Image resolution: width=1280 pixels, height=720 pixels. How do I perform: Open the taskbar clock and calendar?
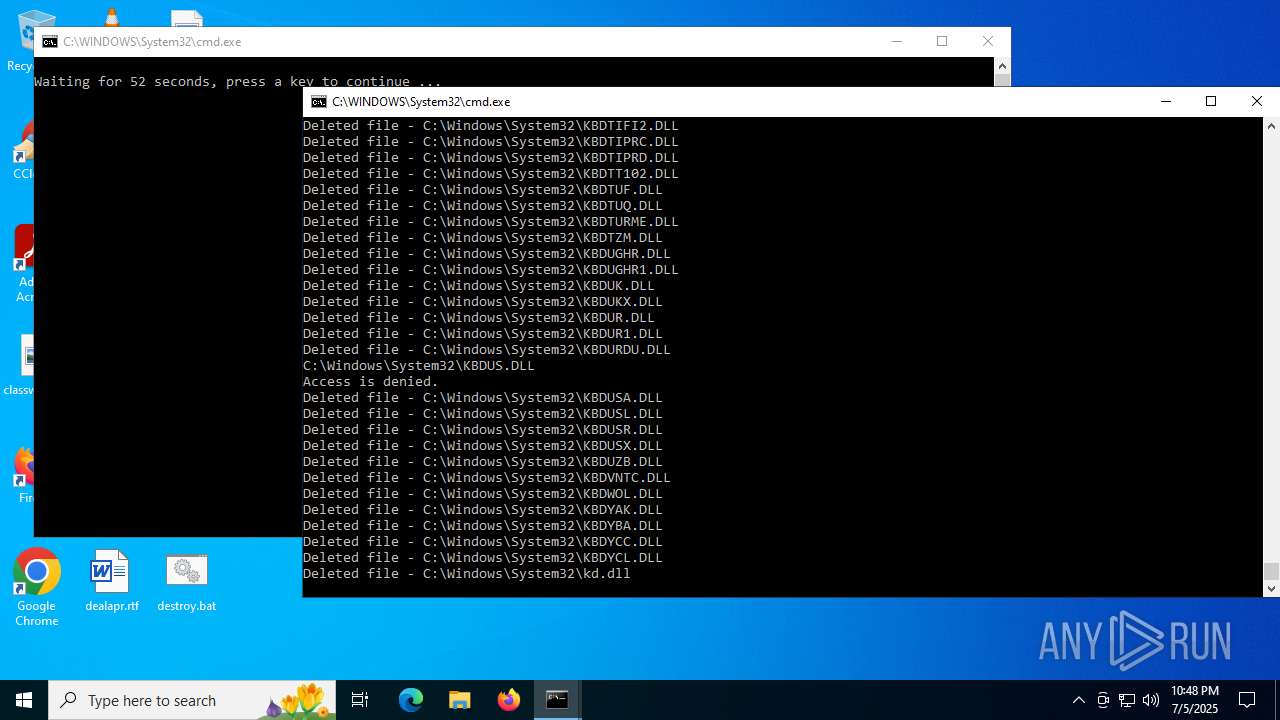(1194, 700)
